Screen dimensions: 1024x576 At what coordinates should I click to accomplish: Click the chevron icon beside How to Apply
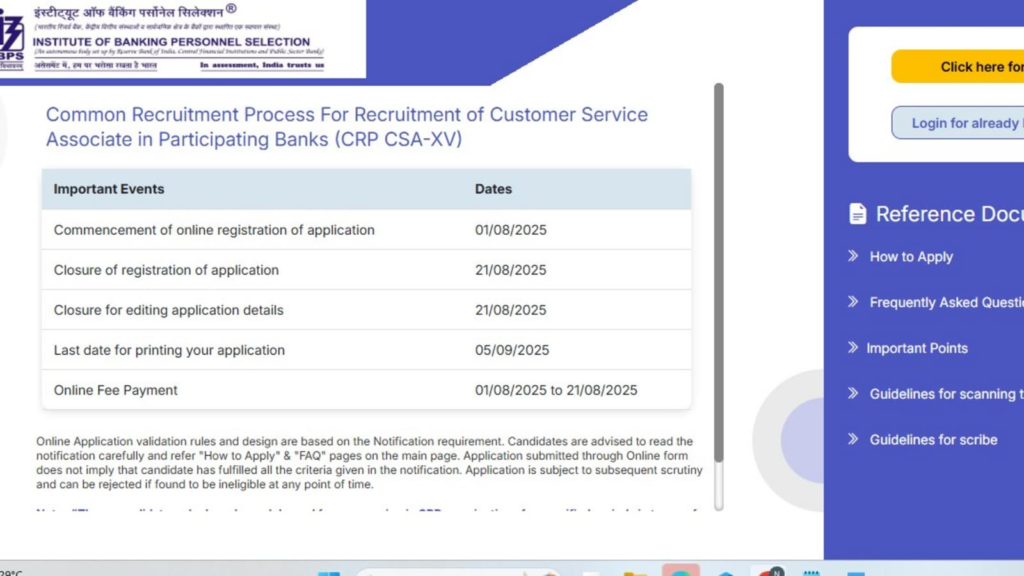click(852, 257)
